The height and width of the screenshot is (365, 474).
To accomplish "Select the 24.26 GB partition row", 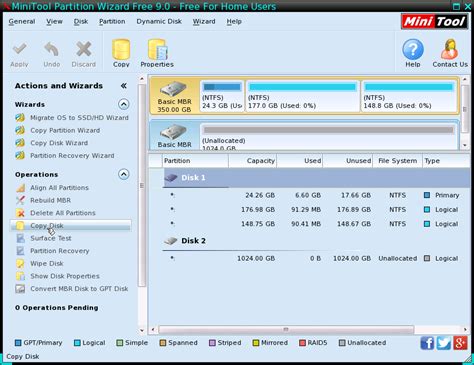I will pos(315,195).
